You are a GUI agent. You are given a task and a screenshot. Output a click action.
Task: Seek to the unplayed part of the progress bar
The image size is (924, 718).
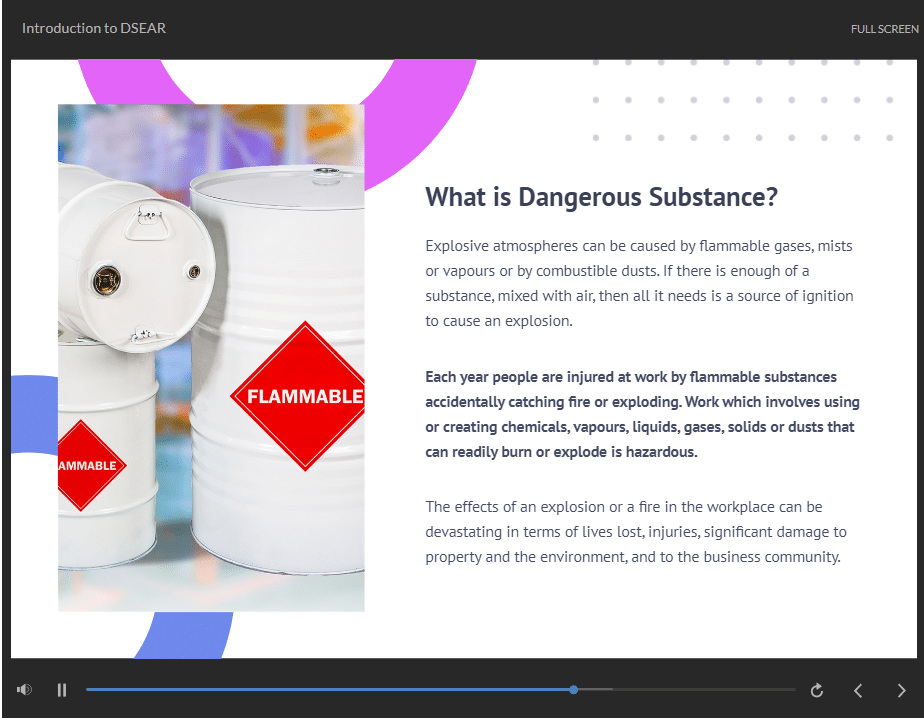[687, 689]
